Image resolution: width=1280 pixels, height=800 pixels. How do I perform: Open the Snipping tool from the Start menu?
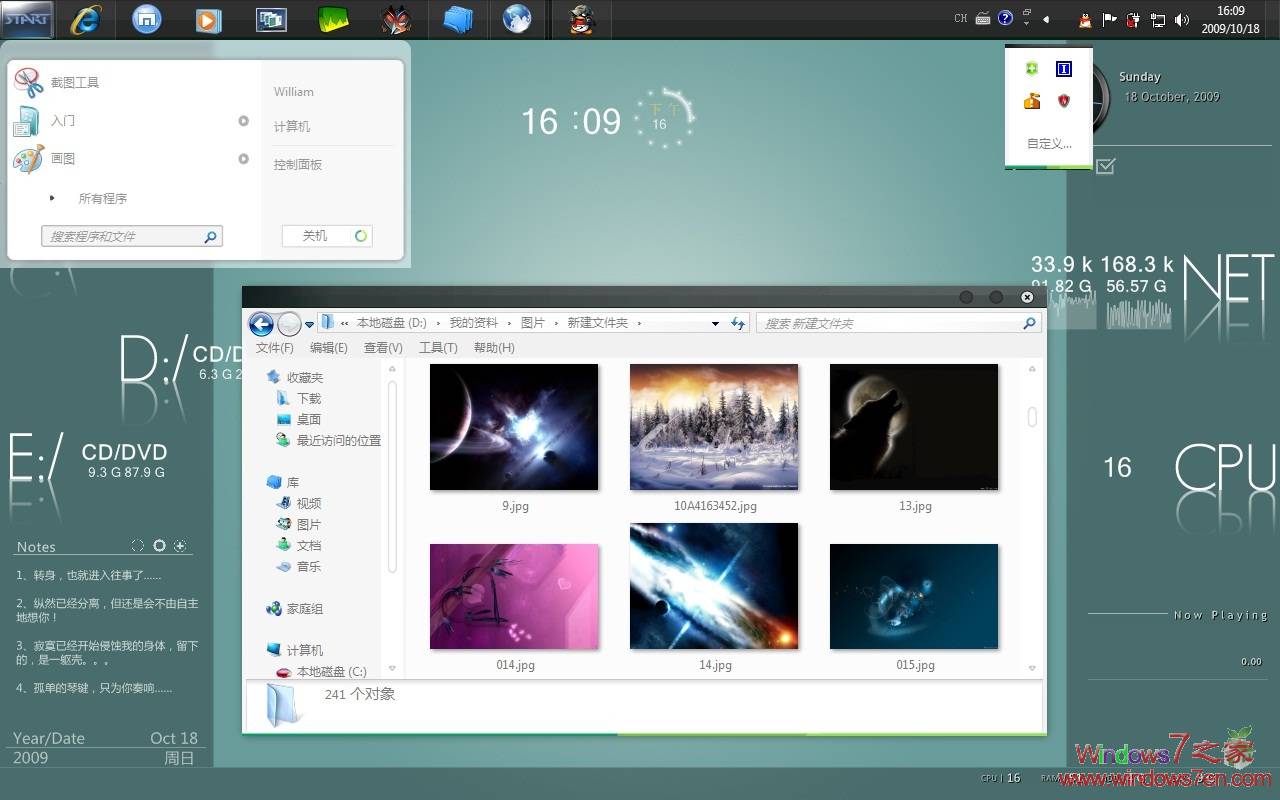click(76, 82)
